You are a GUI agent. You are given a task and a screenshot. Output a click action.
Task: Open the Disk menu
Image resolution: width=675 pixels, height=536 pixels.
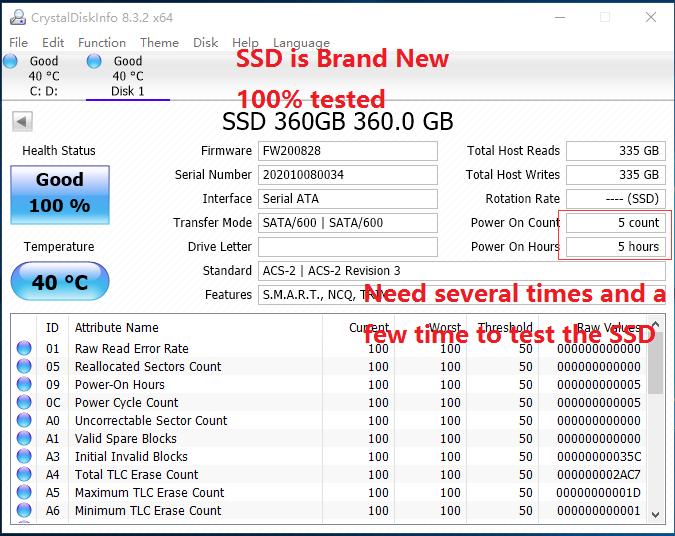pos(205,43)
